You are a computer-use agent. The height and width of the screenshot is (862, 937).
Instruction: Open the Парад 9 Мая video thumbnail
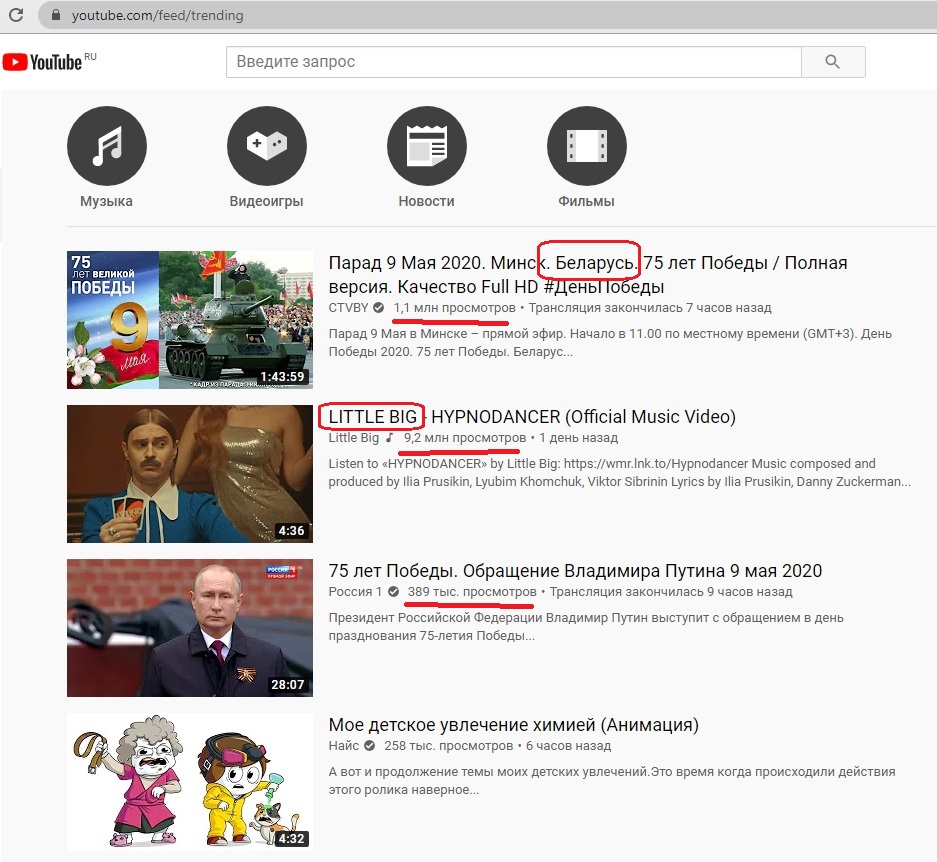tap(190, 320)
